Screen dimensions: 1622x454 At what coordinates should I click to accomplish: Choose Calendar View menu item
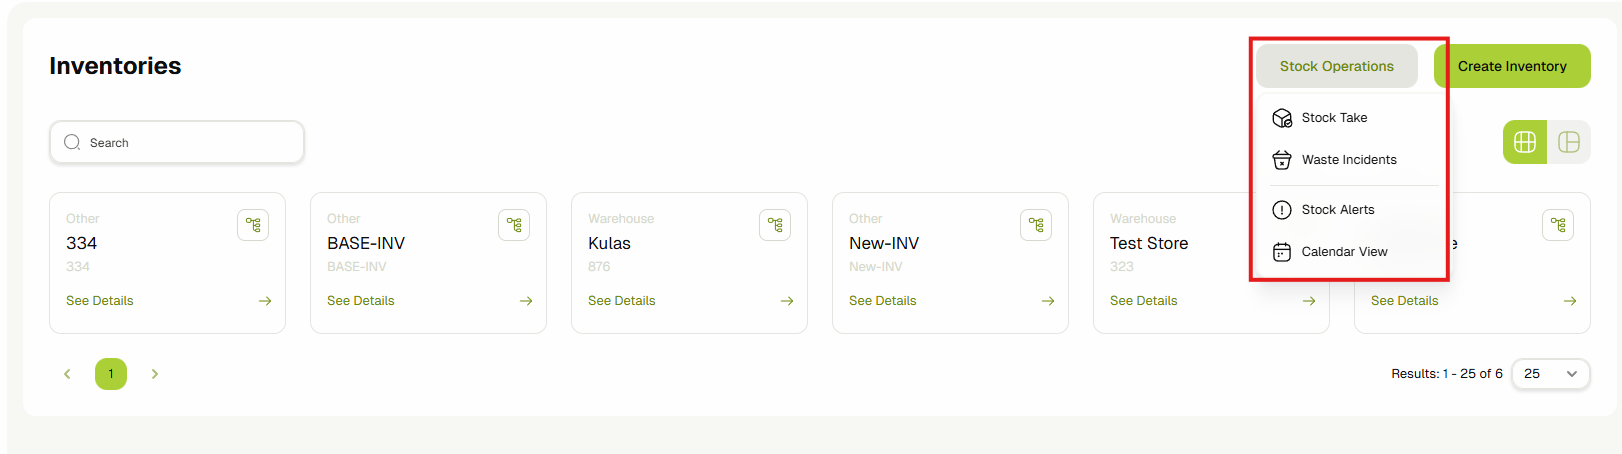coord(1344,252)
